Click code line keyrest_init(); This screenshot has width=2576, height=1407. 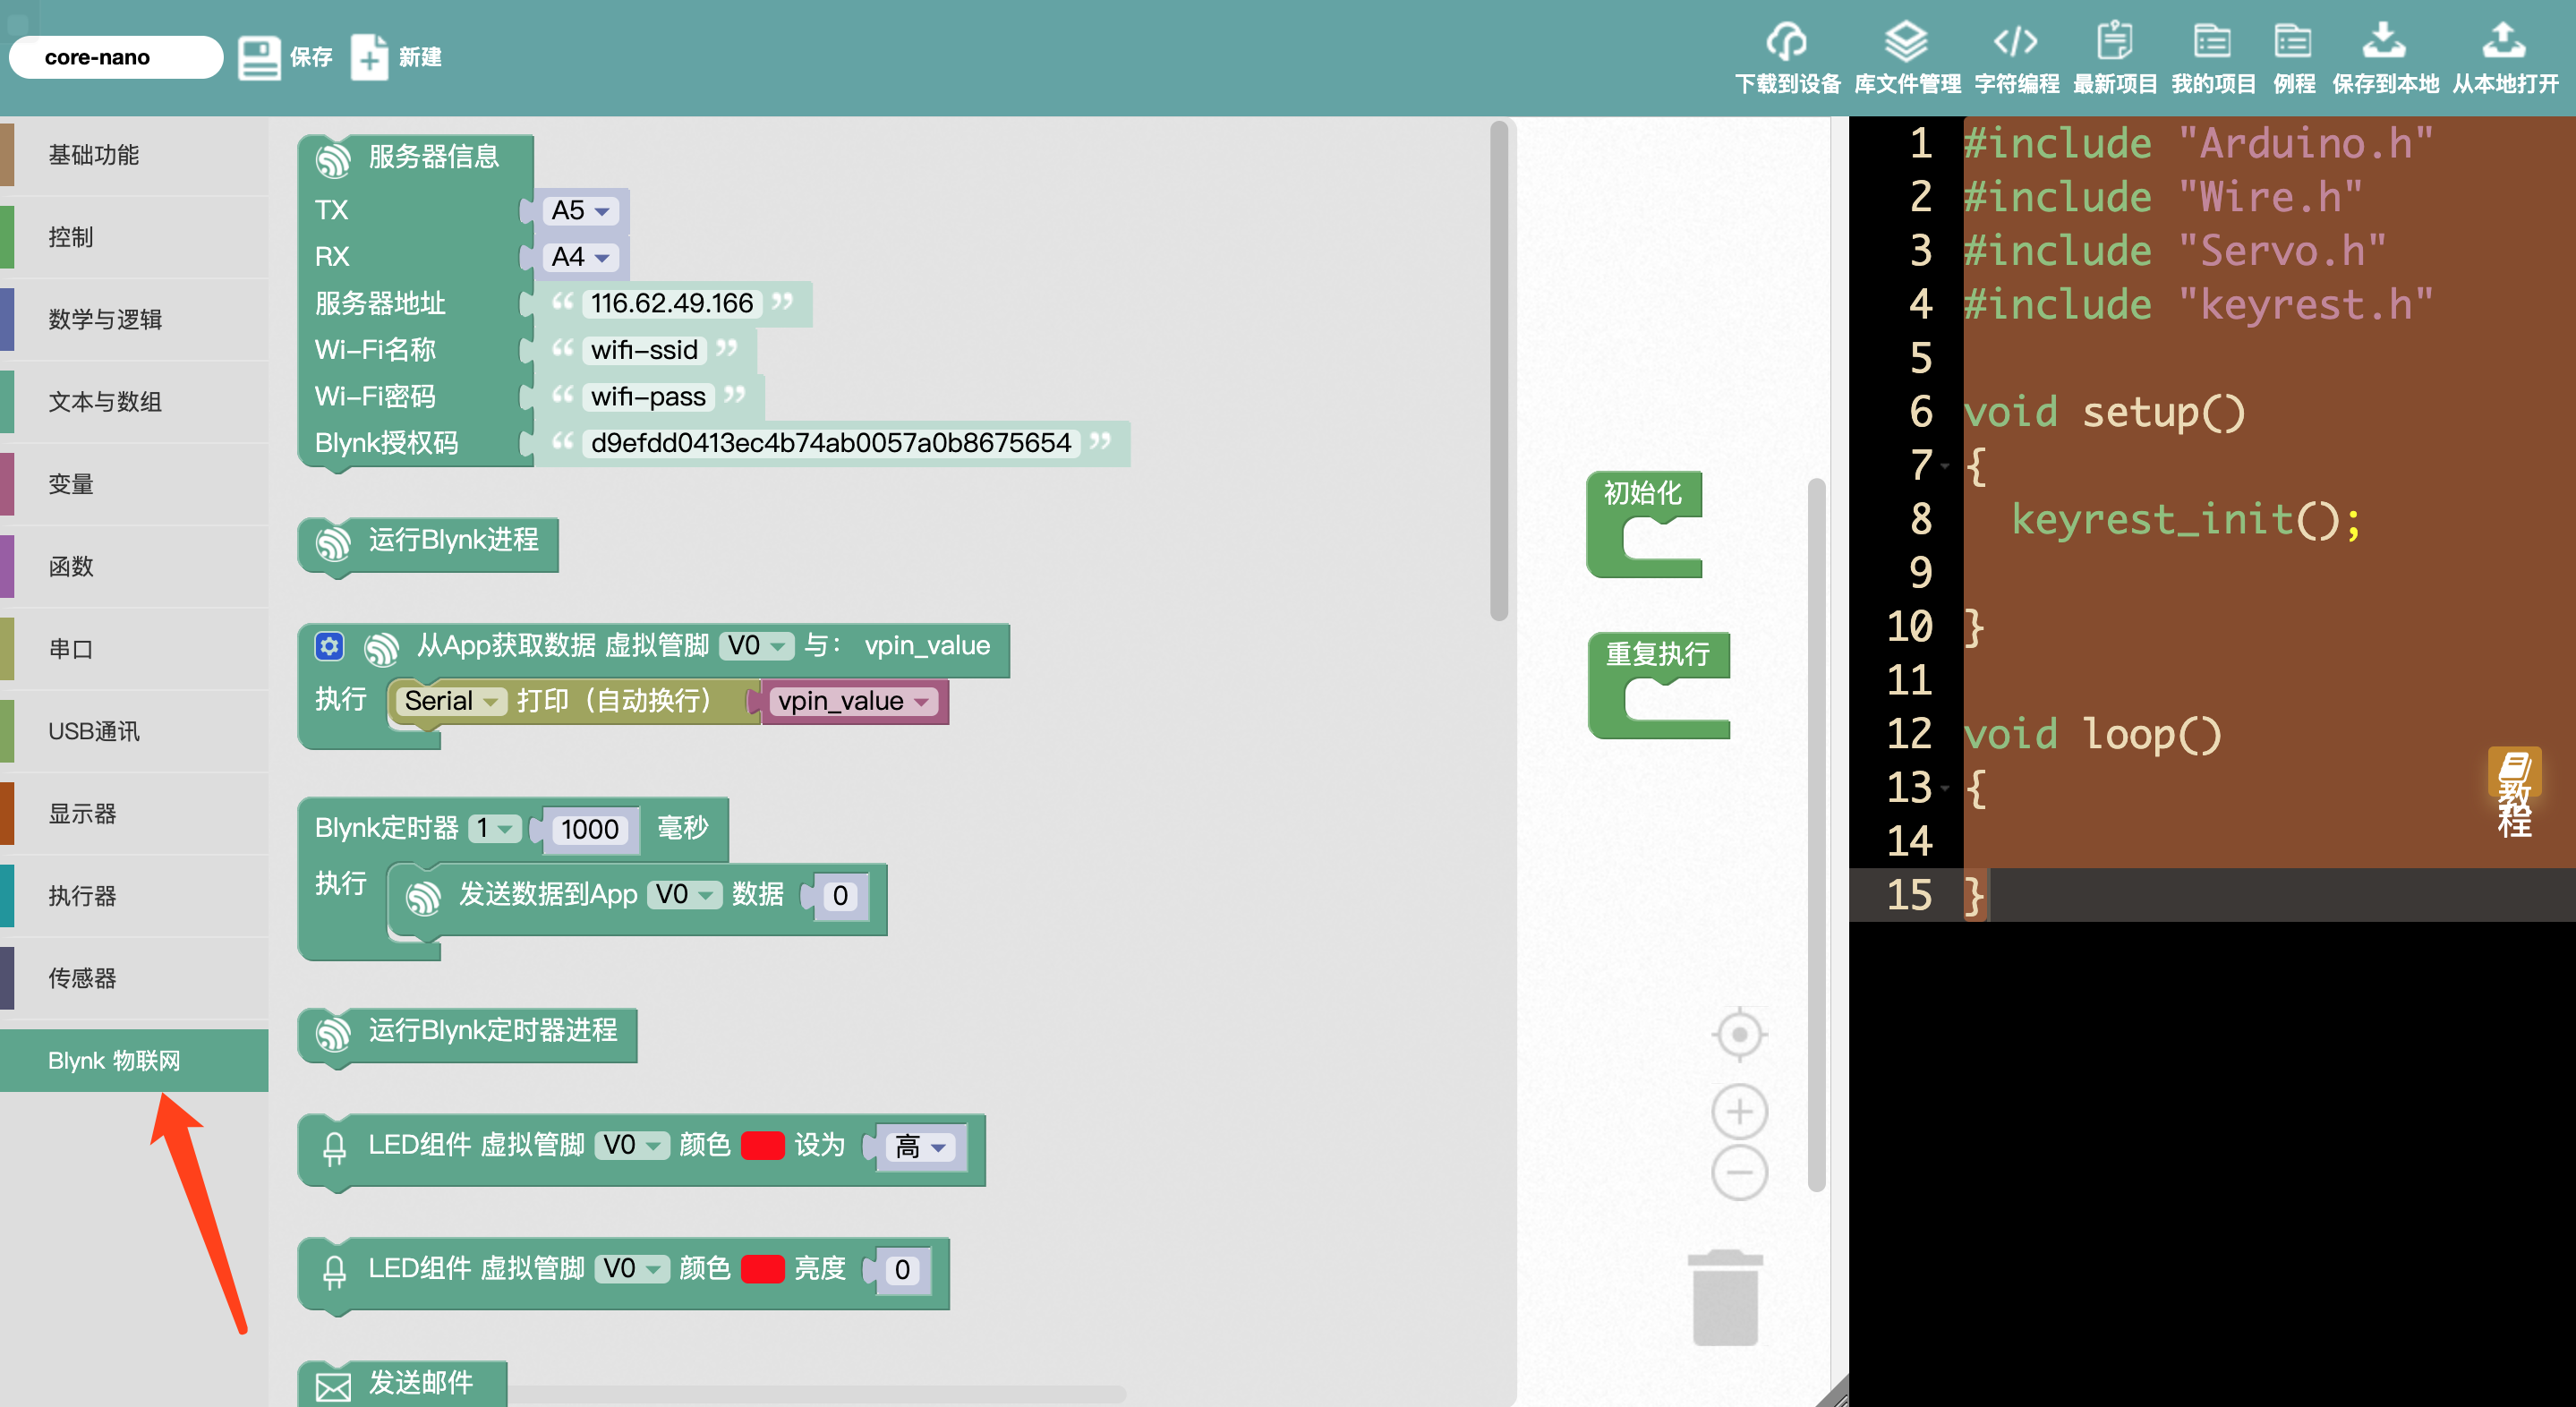2186,520
